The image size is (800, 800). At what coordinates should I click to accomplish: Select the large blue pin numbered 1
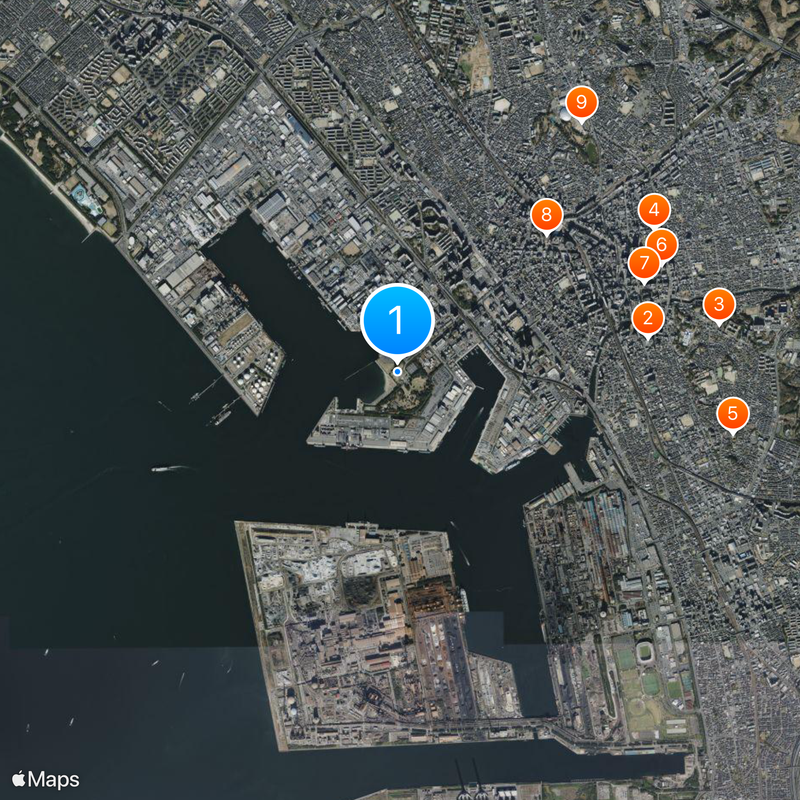[x=397, y=320]
